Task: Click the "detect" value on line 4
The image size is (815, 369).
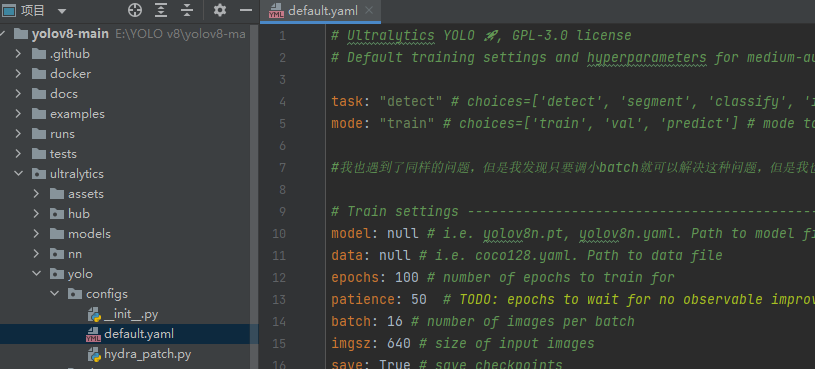Action: (411, 101)
